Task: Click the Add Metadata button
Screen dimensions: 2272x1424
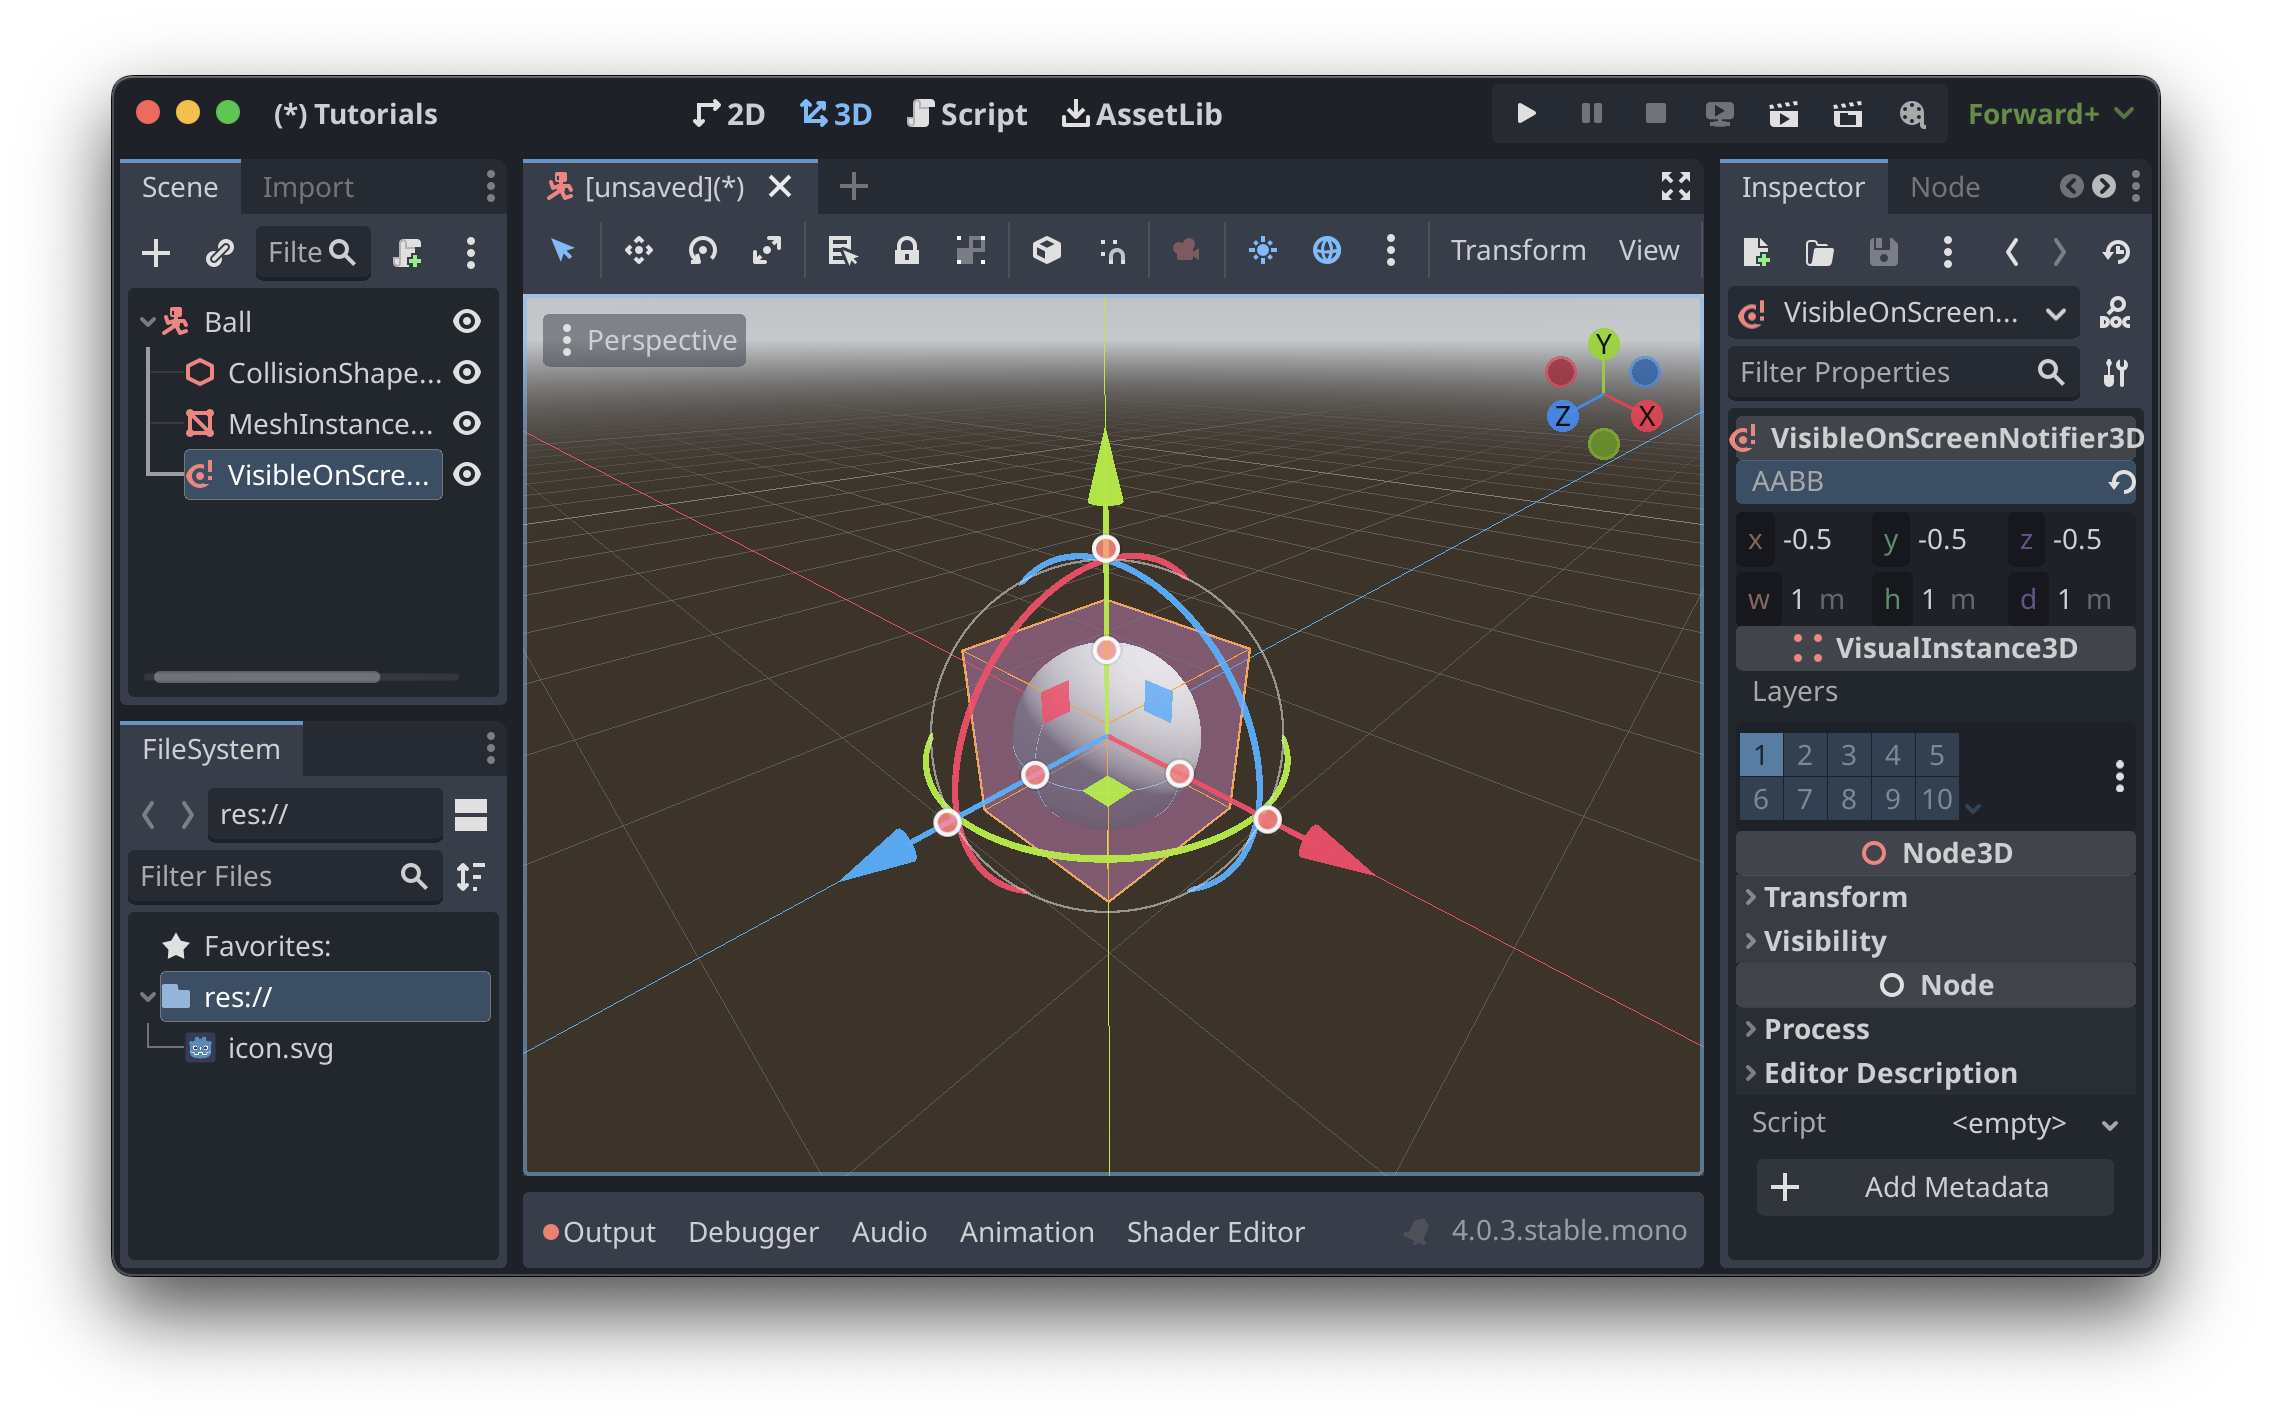Action: [x=1935, y=1187]
